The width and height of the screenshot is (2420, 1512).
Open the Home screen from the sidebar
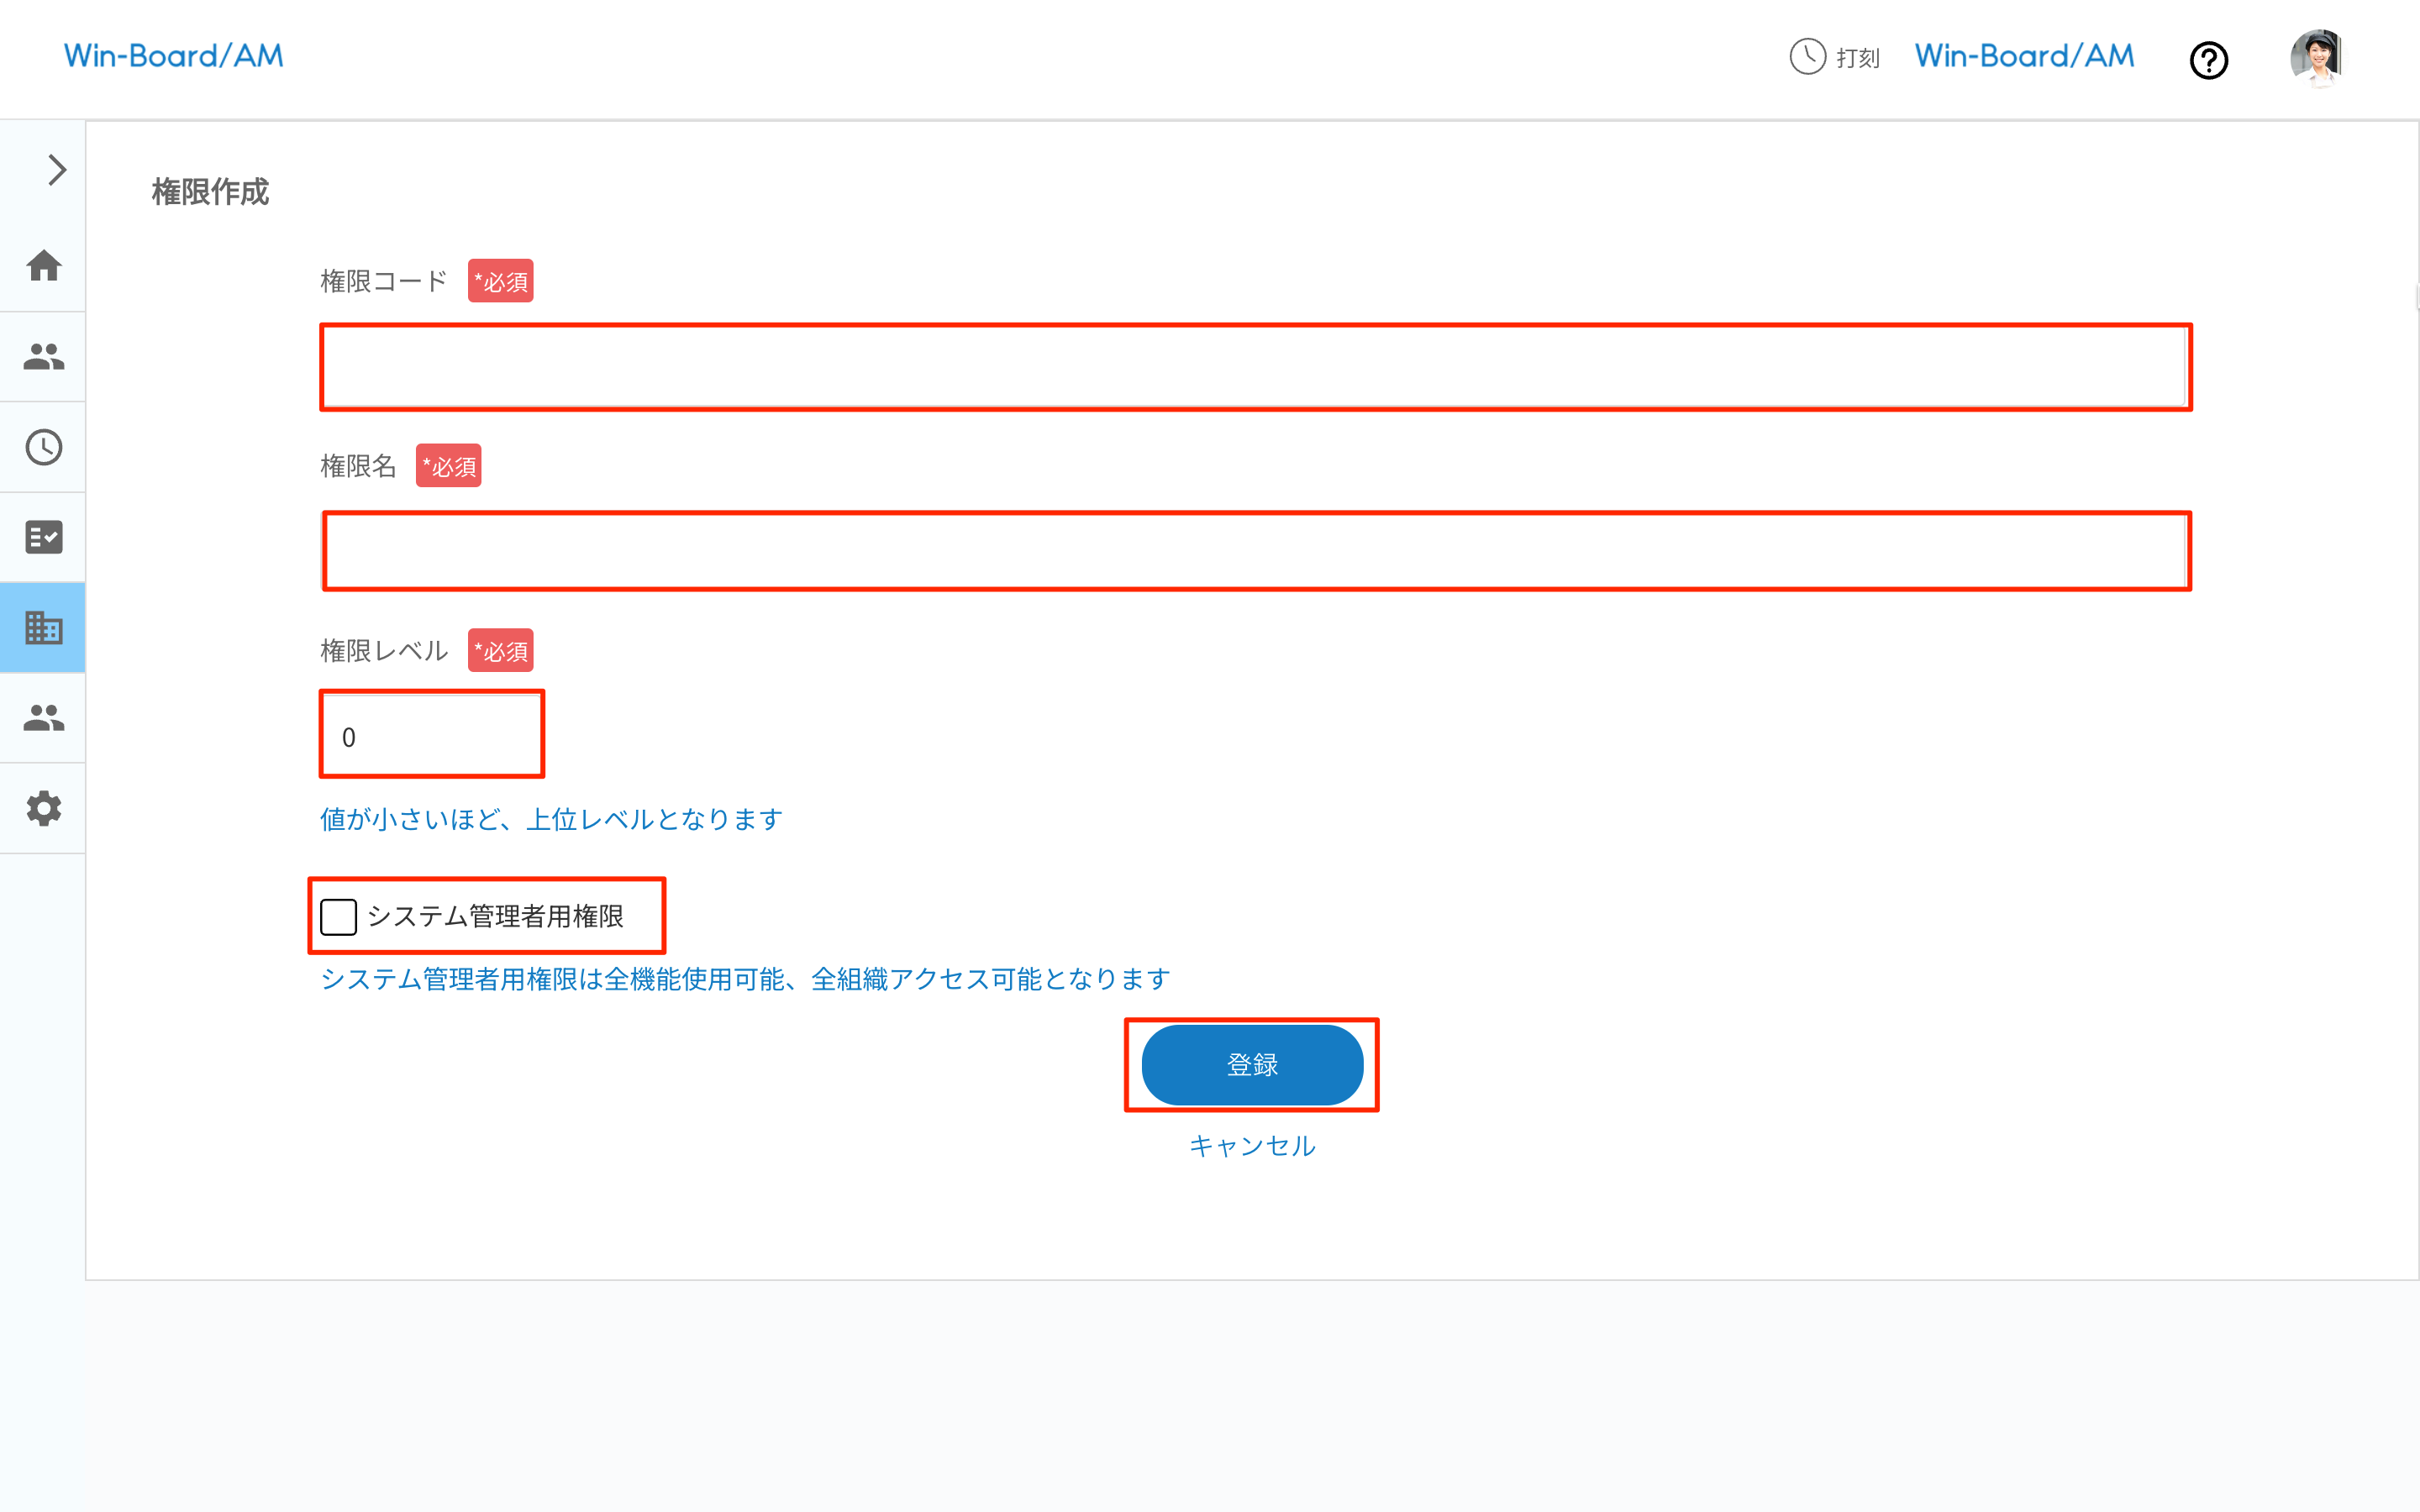[43, 265]
